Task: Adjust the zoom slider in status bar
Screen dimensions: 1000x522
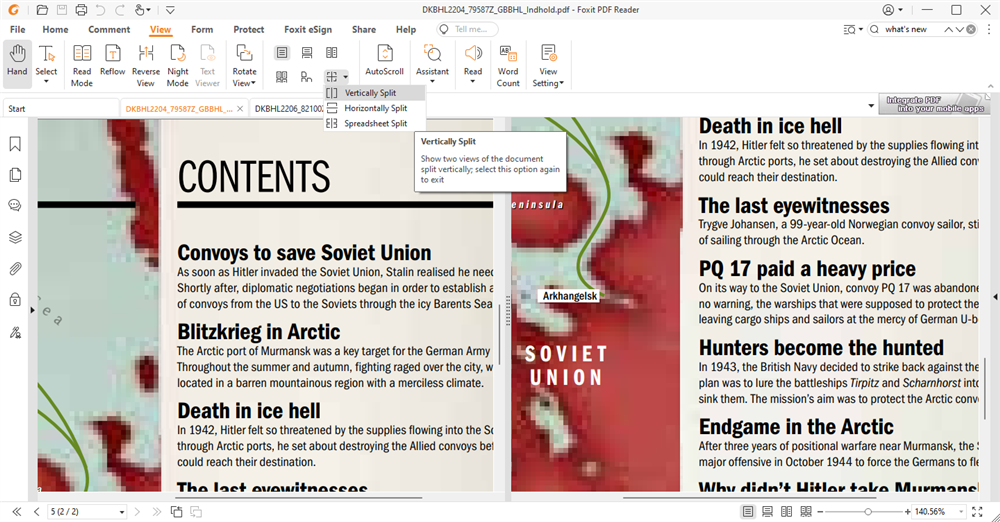Action: coord(868,512)
